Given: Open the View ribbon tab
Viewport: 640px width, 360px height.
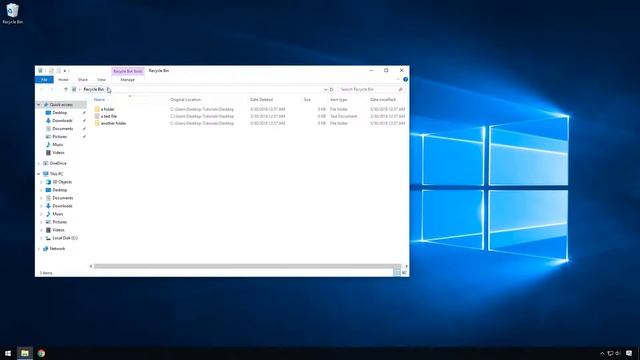Looking at the screenshot, I should (102, 80).
